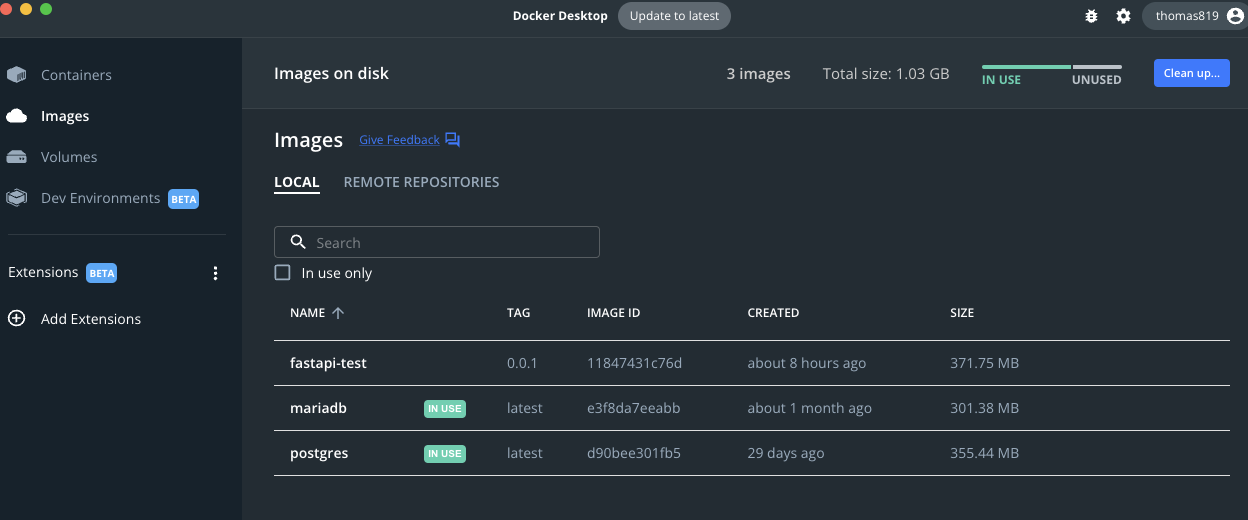Sort by the NAME column header
Screen dimensions: 1248x520
(x=308, y=313)
